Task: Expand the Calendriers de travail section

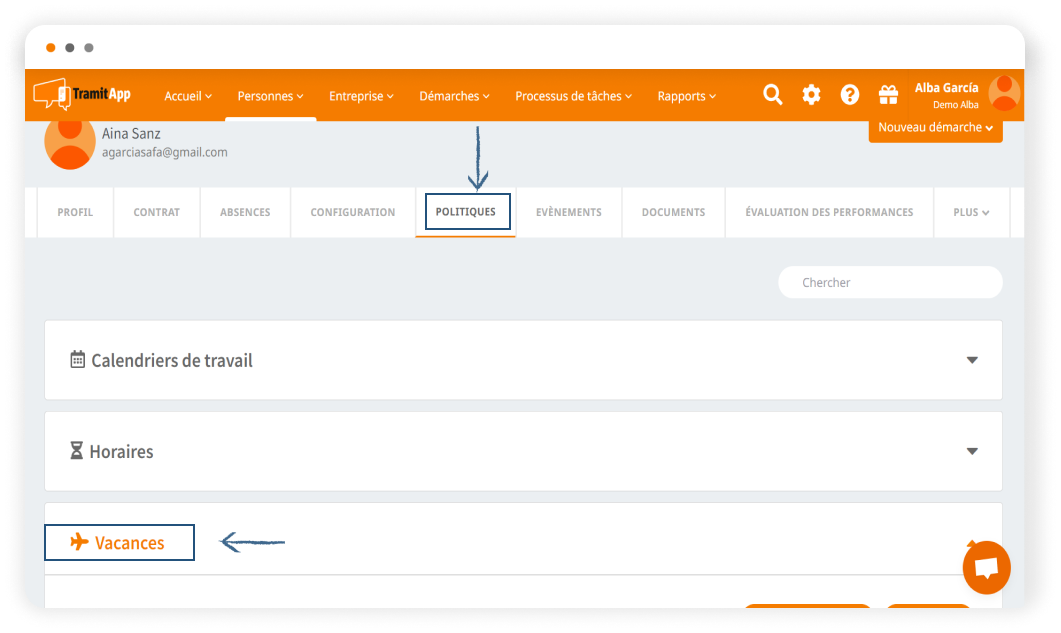Action: 971,360
